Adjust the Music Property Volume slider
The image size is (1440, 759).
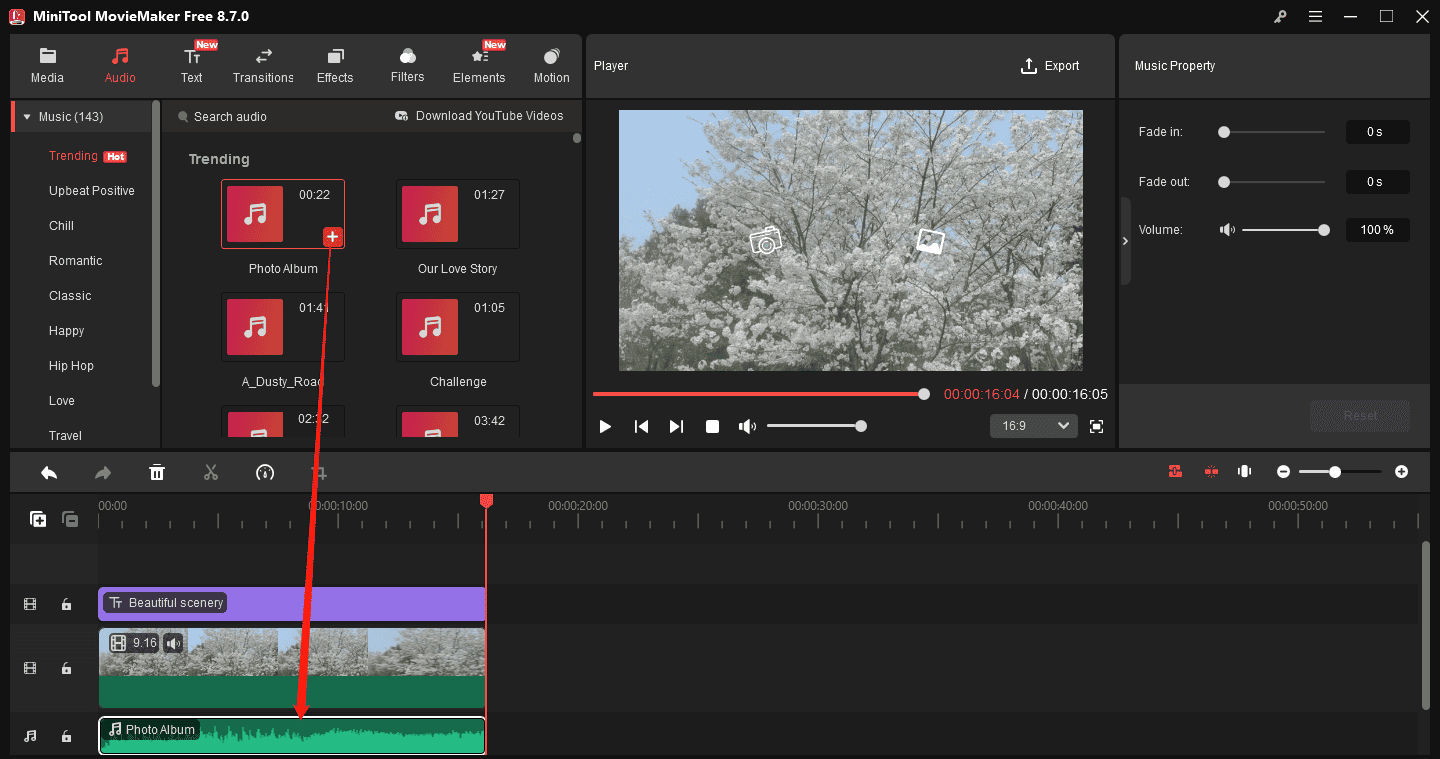[1284, 230]
